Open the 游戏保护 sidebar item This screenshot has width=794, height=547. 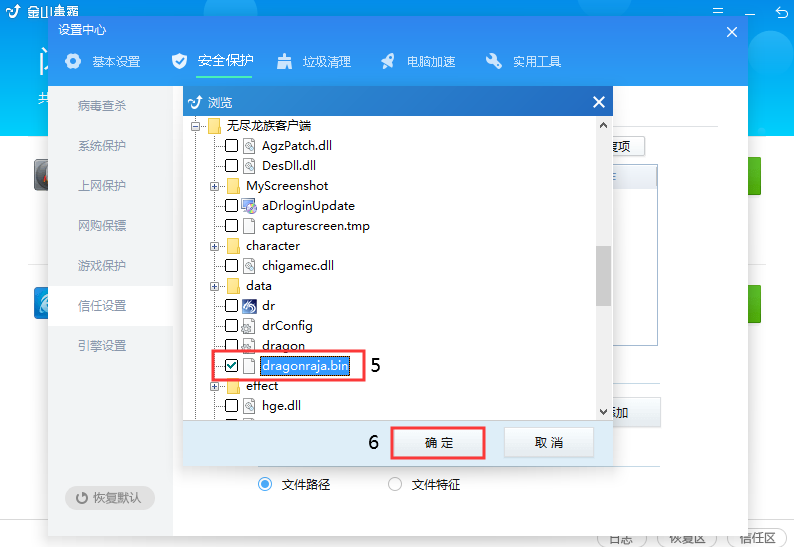click(102, 265)
